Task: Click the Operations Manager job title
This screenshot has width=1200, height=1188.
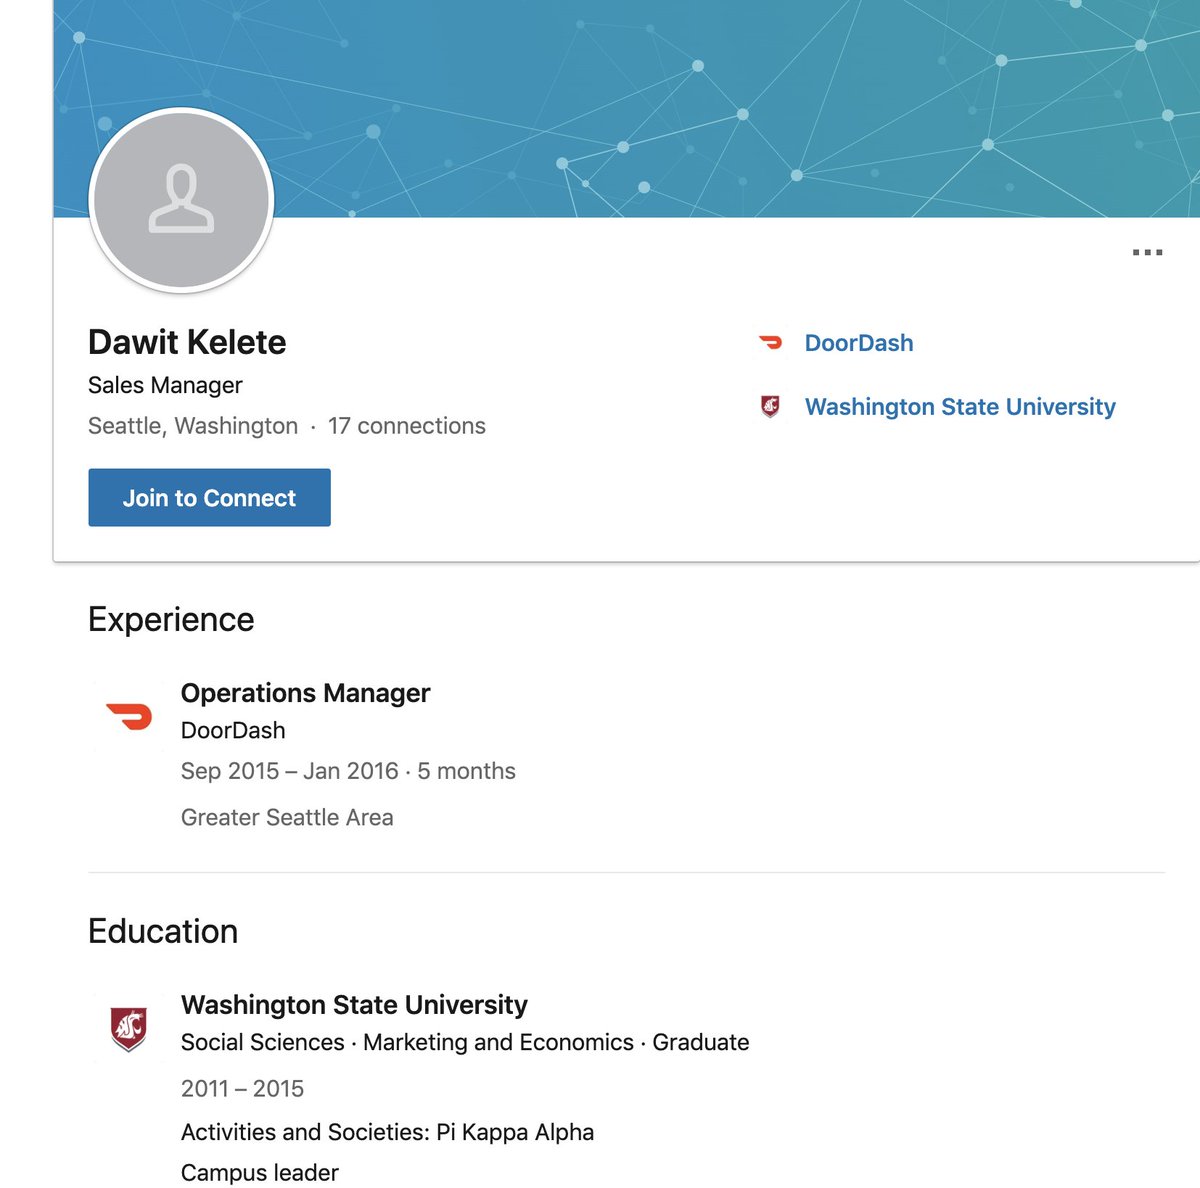Action: pyautogui.click(x=305, y=693)
